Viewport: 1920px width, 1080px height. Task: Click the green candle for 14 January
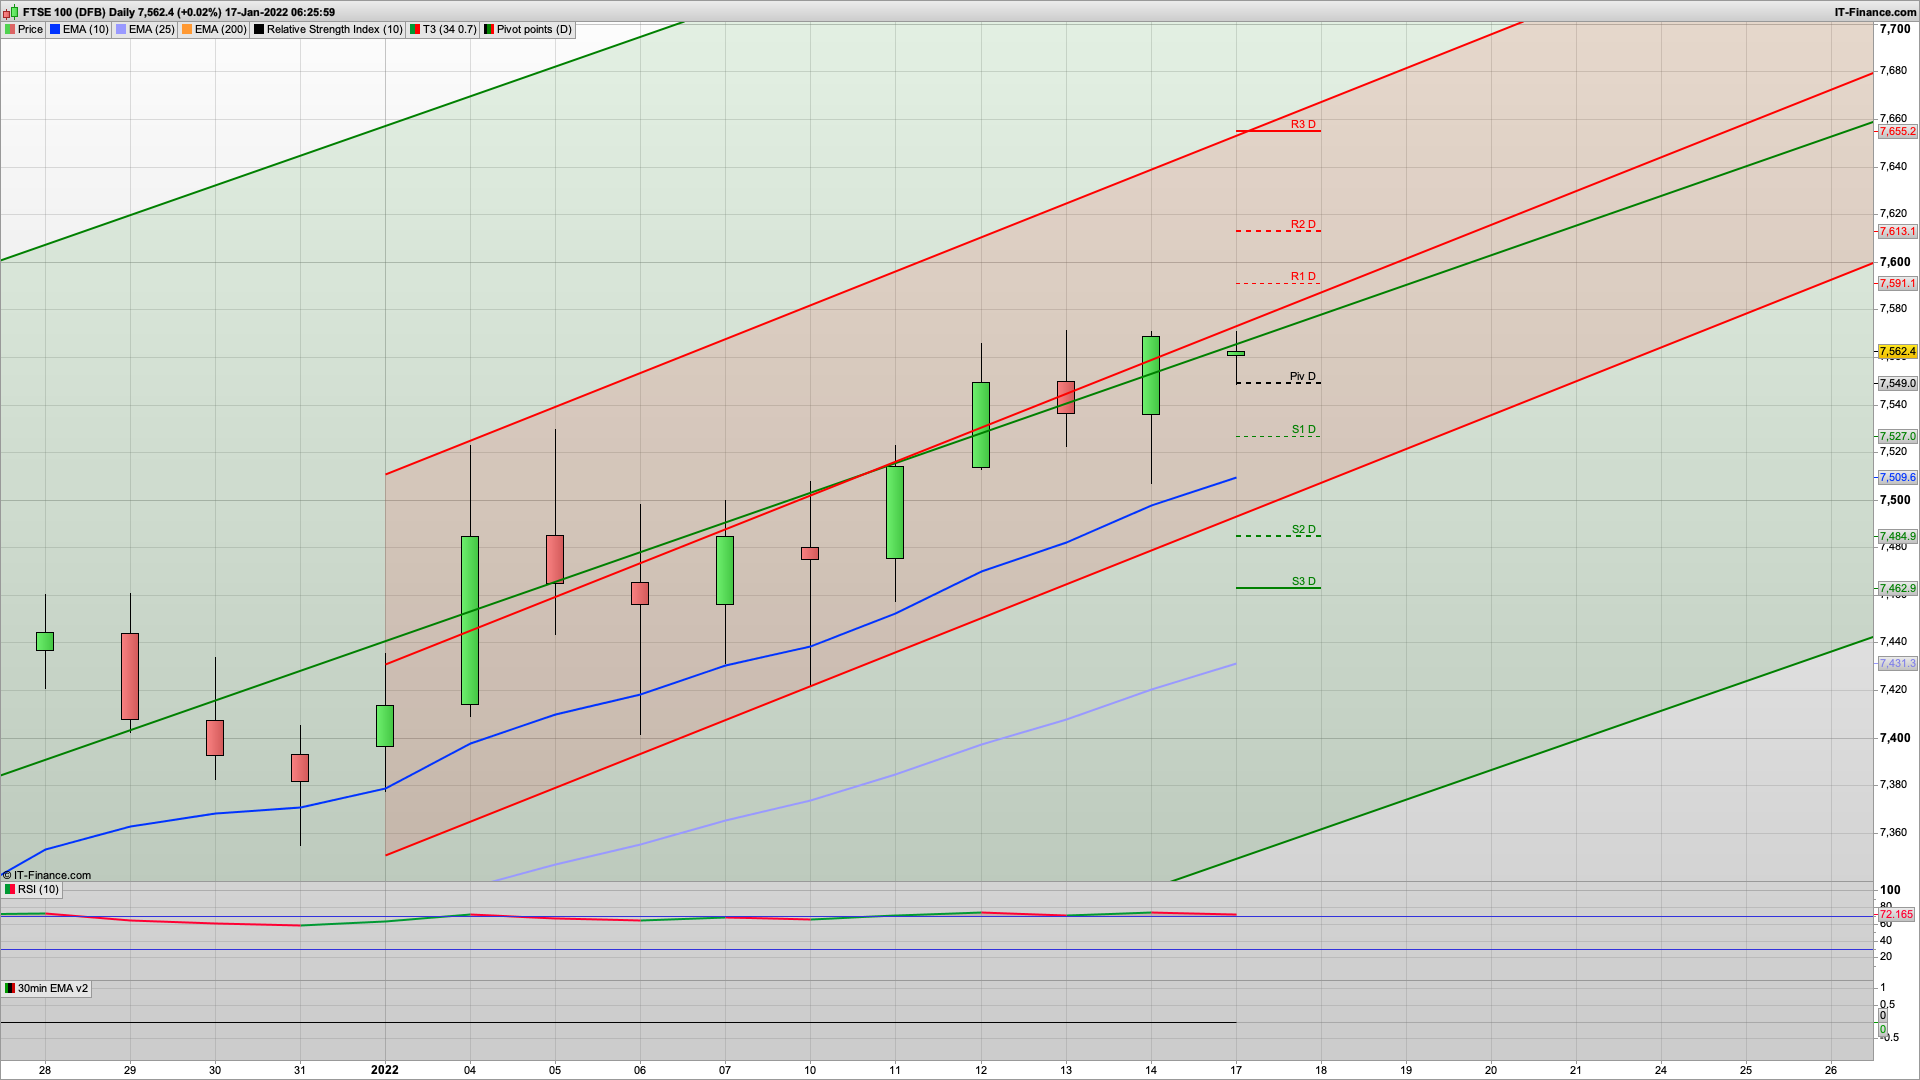pyautogui.click(x=1151, y=375)
